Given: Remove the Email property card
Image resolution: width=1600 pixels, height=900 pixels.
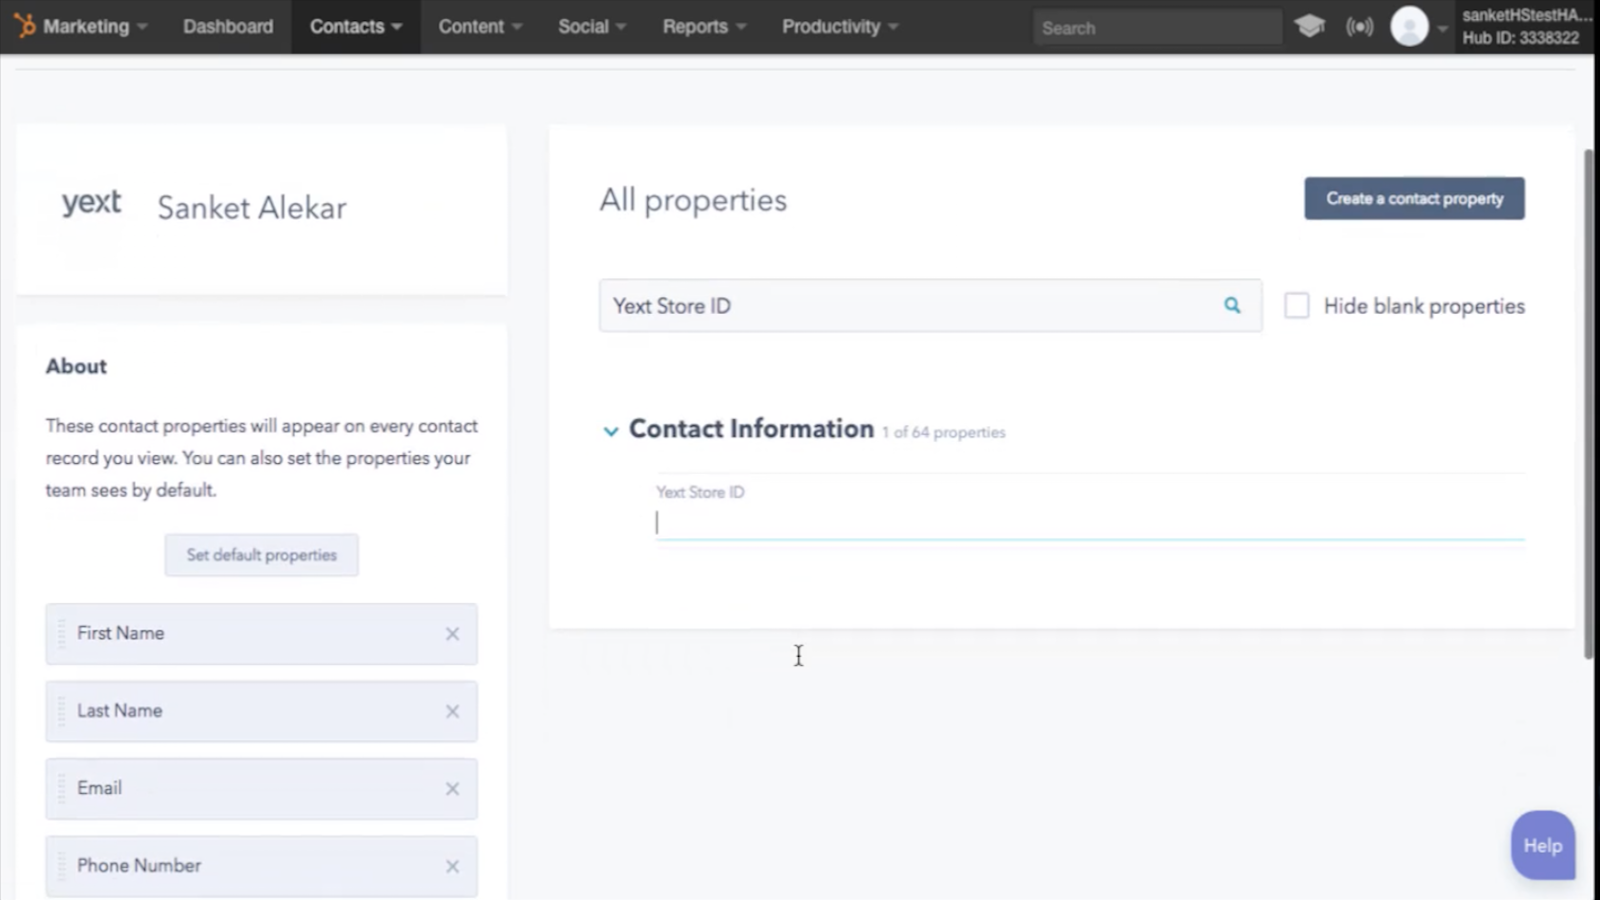Looking at the screenshot, I should coord(452,788).
